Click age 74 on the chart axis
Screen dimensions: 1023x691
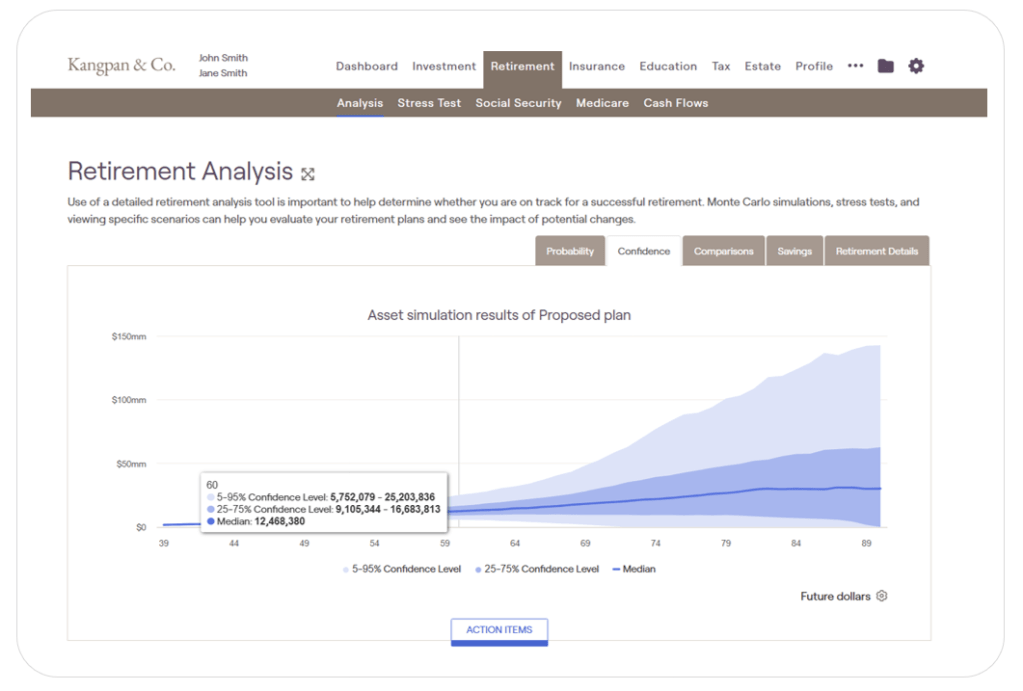point(655,544)
